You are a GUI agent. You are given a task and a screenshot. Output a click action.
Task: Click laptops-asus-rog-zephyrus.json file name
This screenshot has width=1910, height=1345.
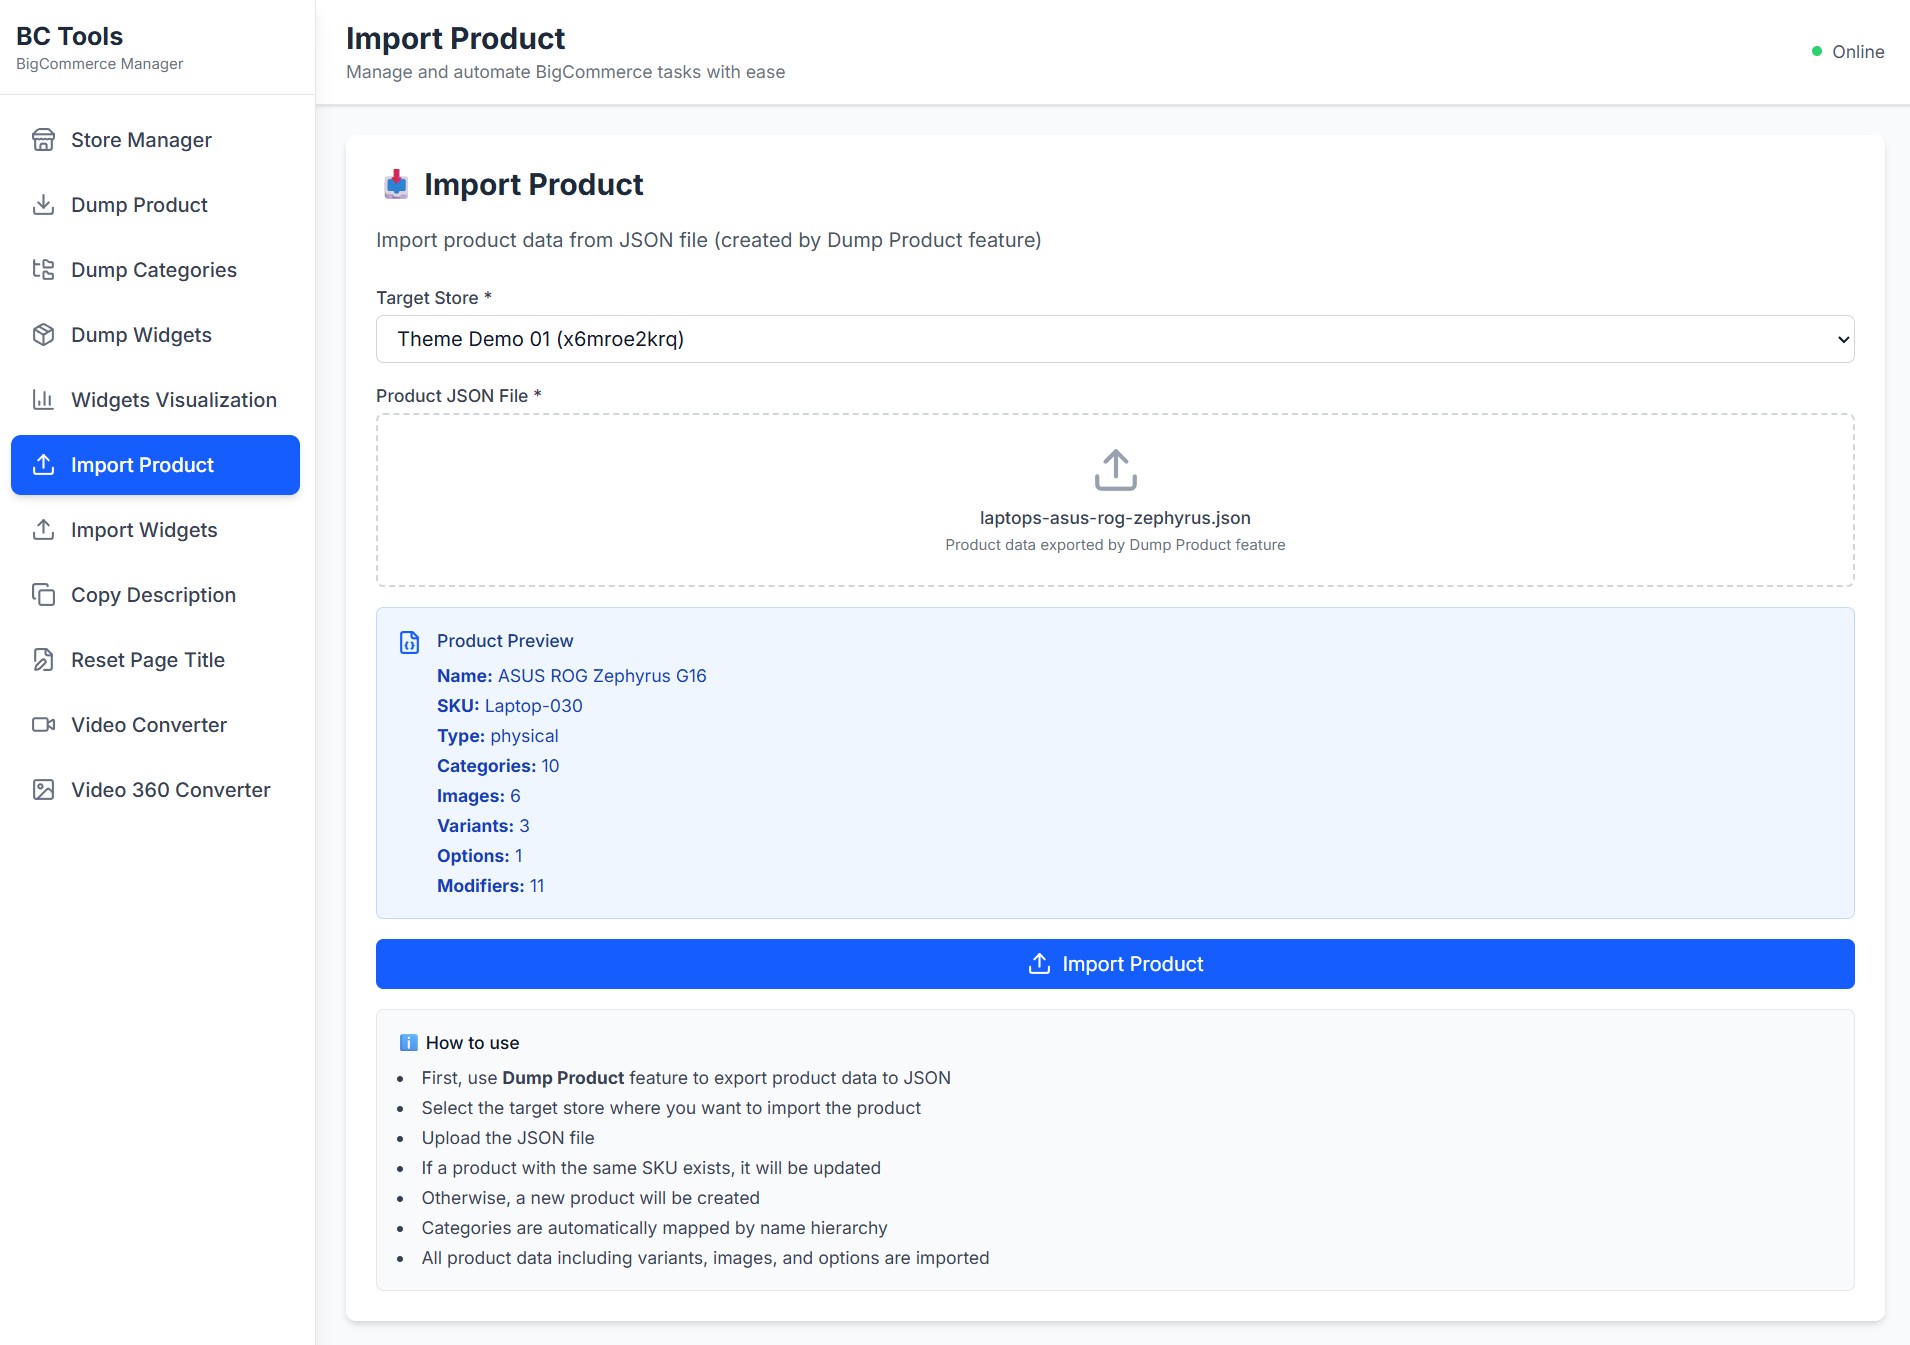coord(1114,517)
